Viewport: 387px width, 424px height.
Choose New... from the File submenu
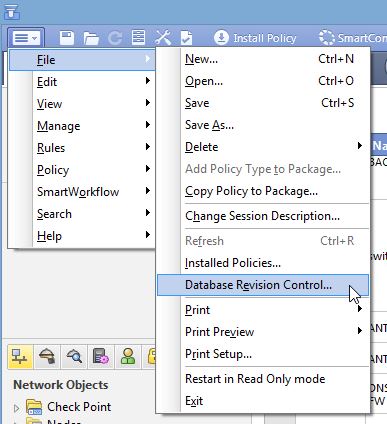(263, 59)
